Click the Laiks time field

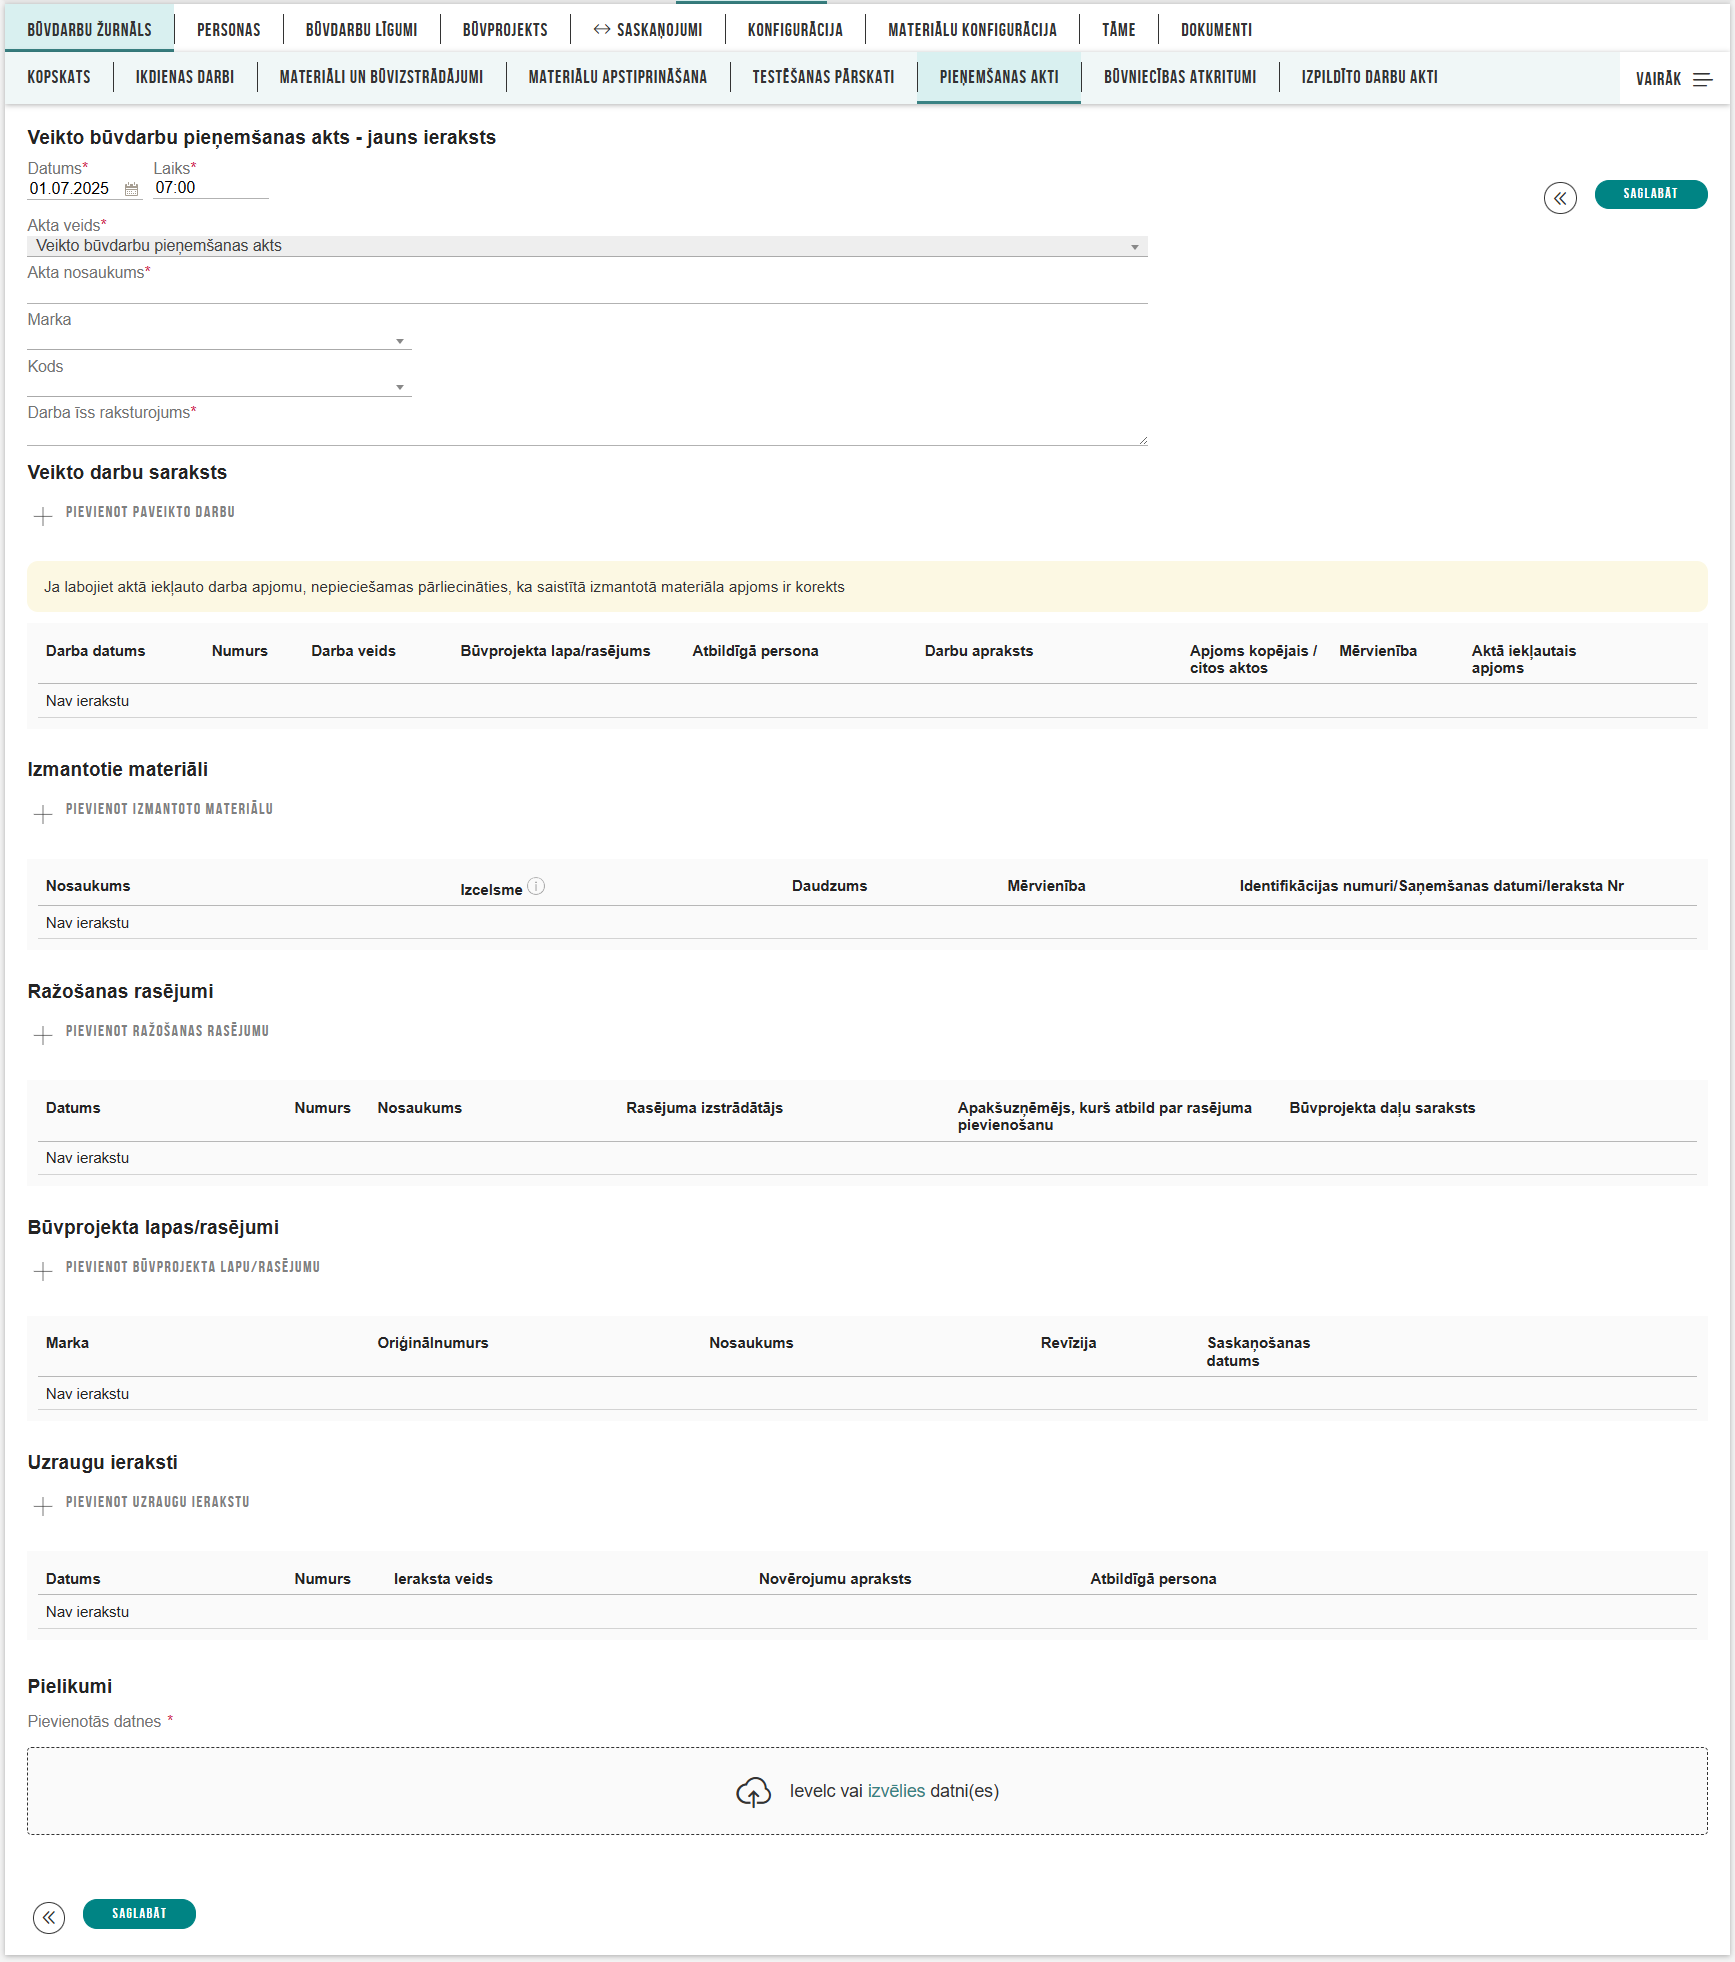[x=210, y=188]
